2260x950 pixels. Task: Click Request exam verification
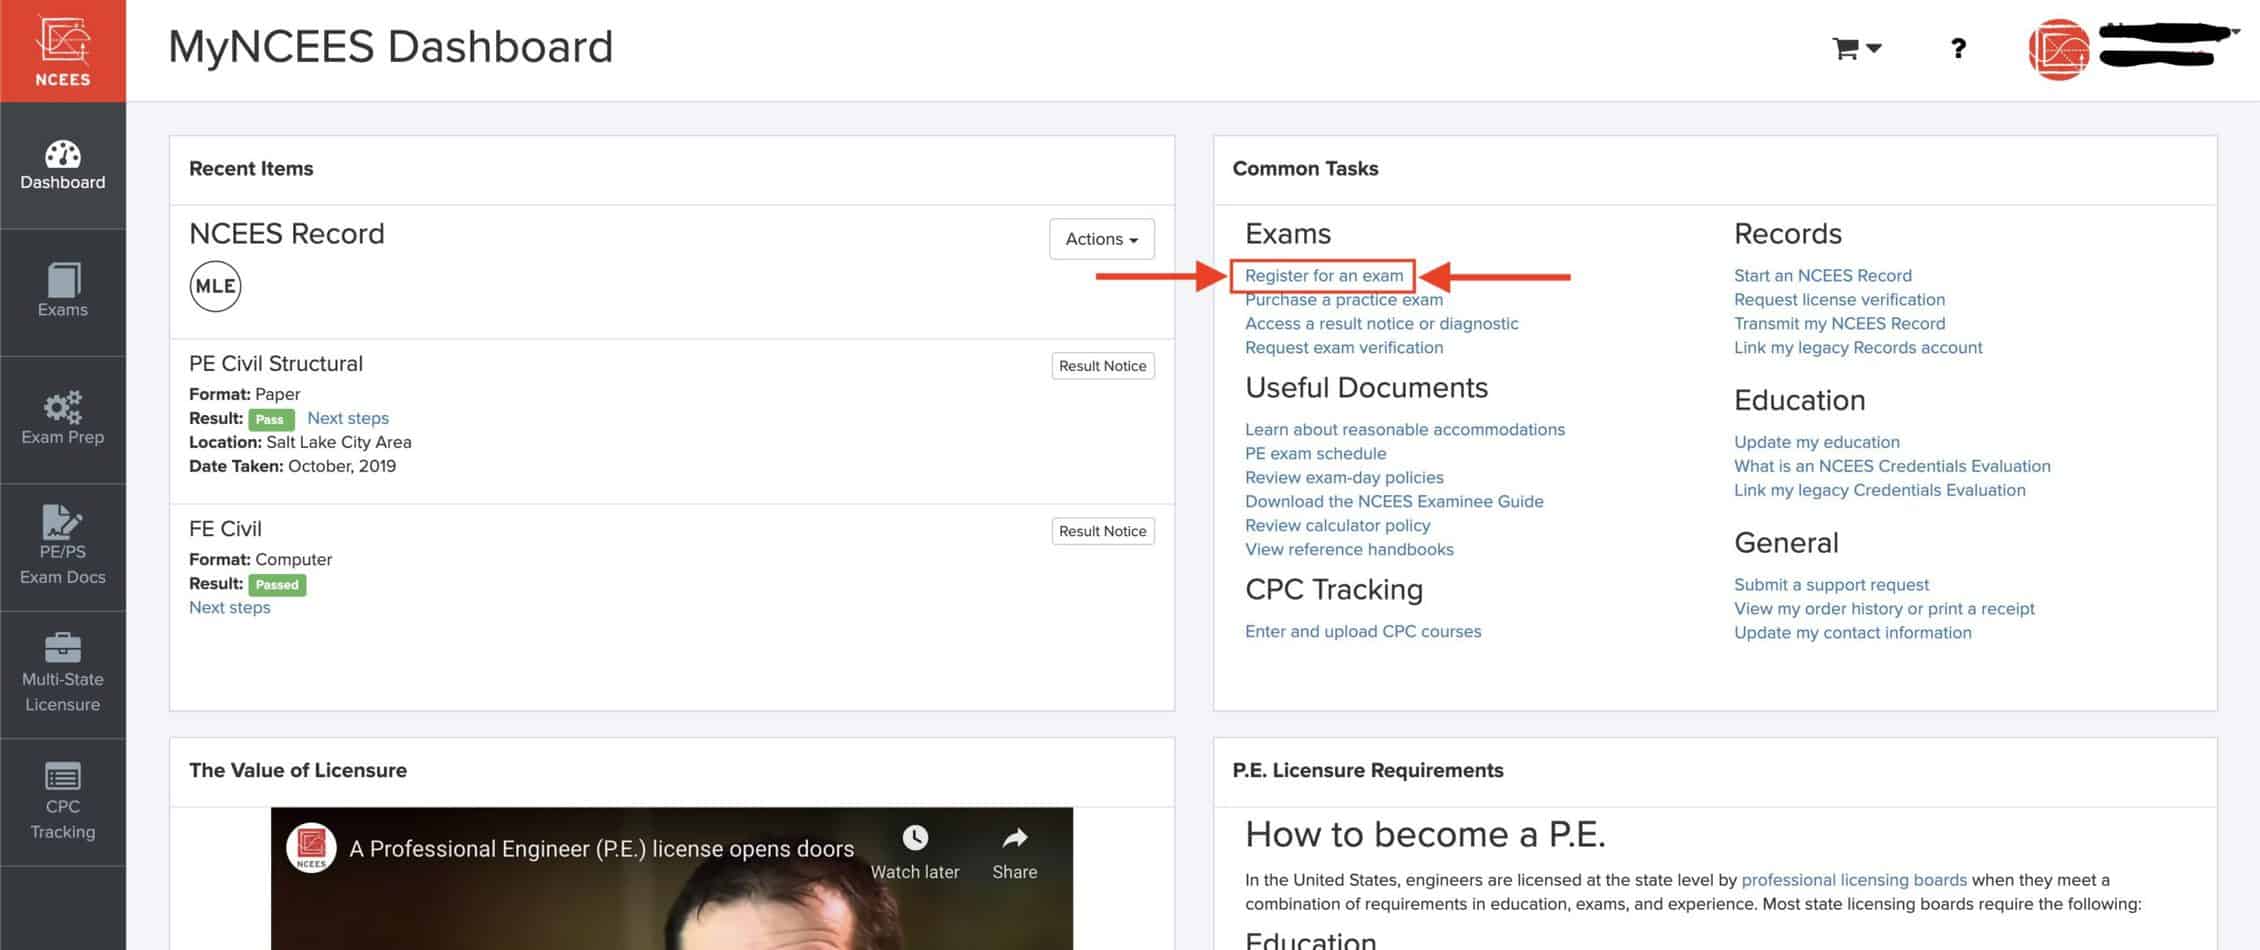1344,347
